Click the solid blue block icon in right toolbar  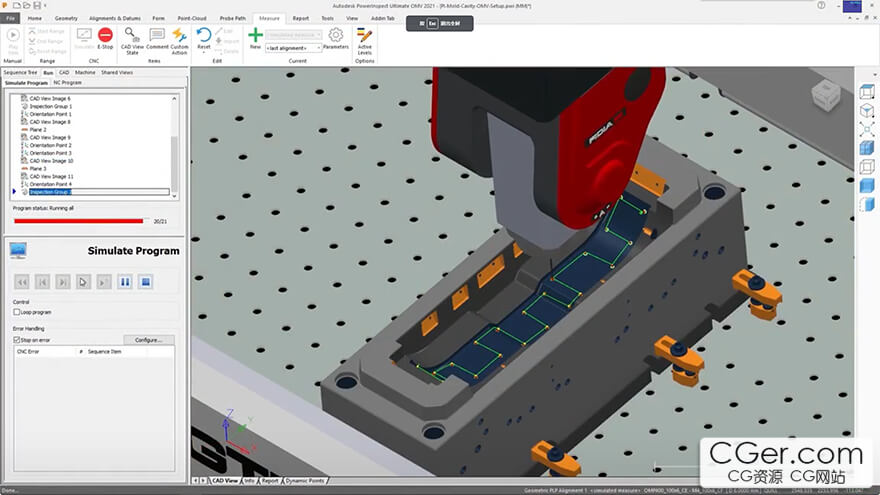(867, 185)
